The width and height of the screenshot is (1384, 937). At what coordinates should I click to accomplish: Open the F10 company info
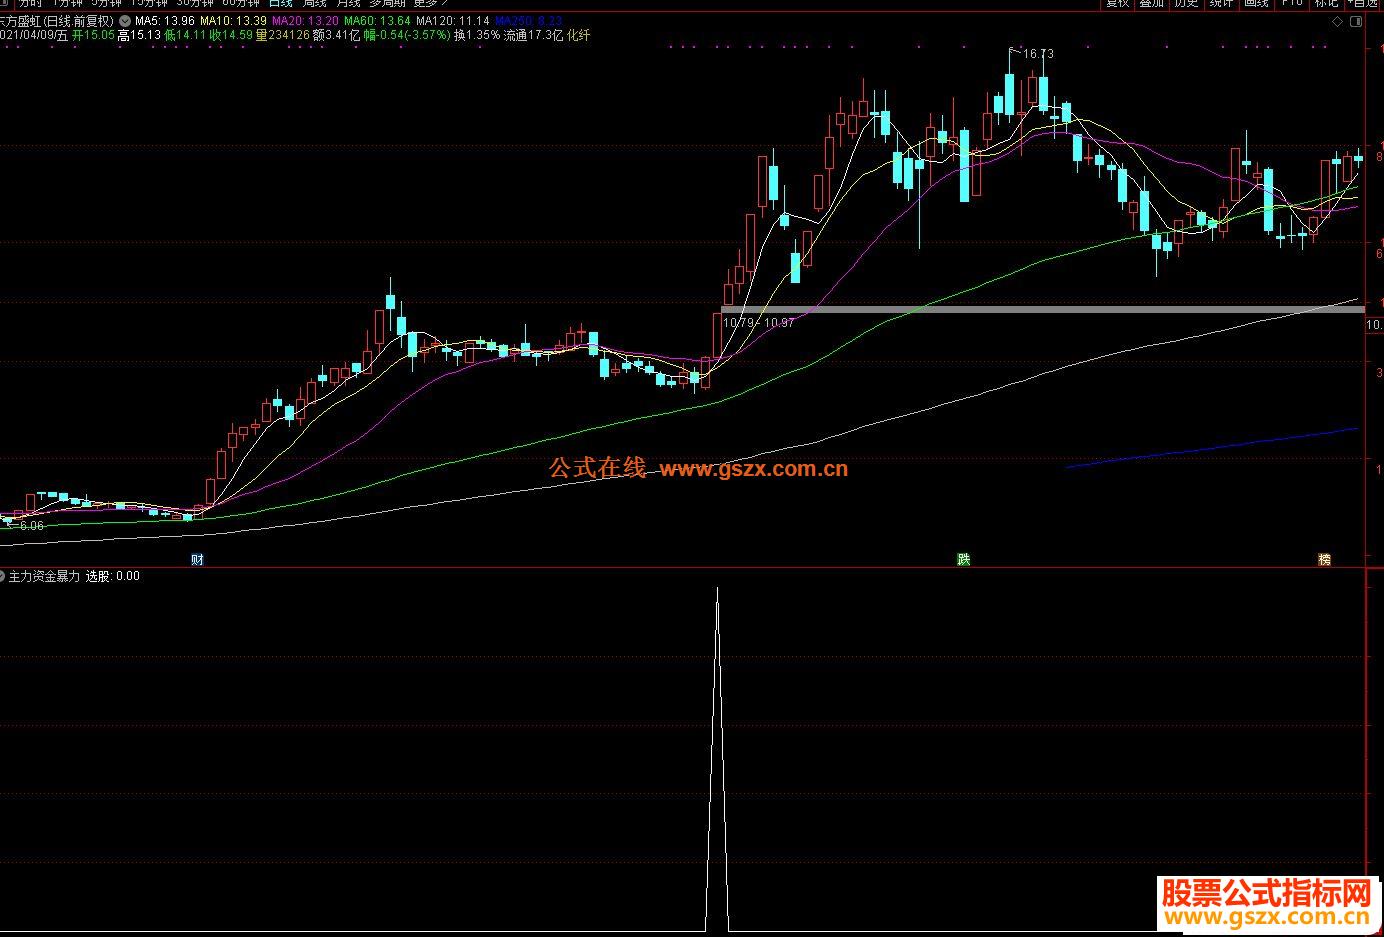tap(1291, 4)
